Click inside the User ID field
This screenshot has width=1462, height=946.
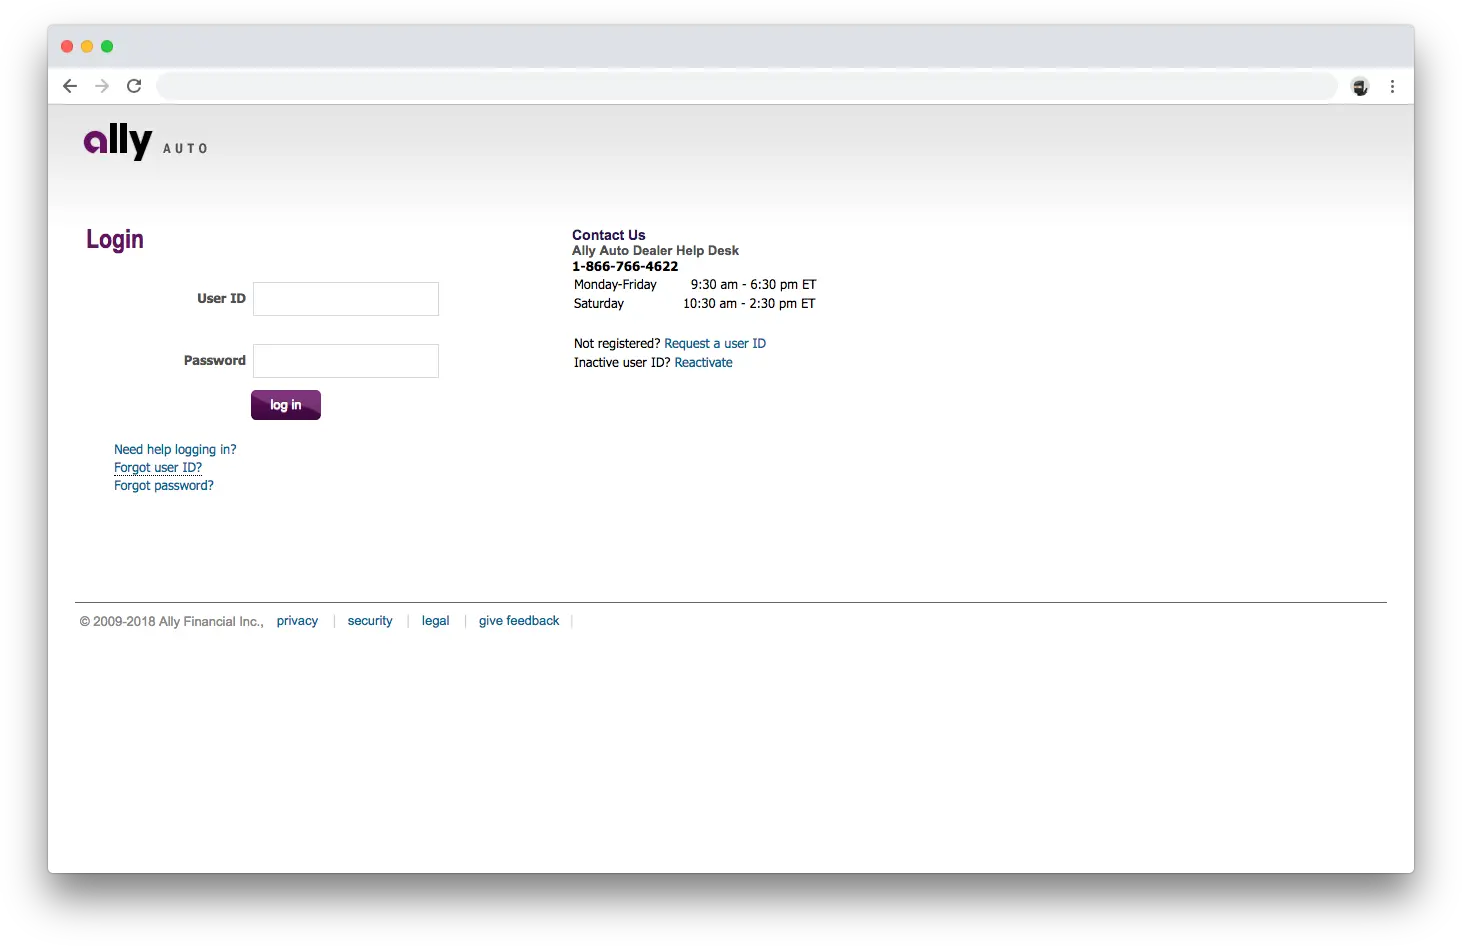(345, 298)
